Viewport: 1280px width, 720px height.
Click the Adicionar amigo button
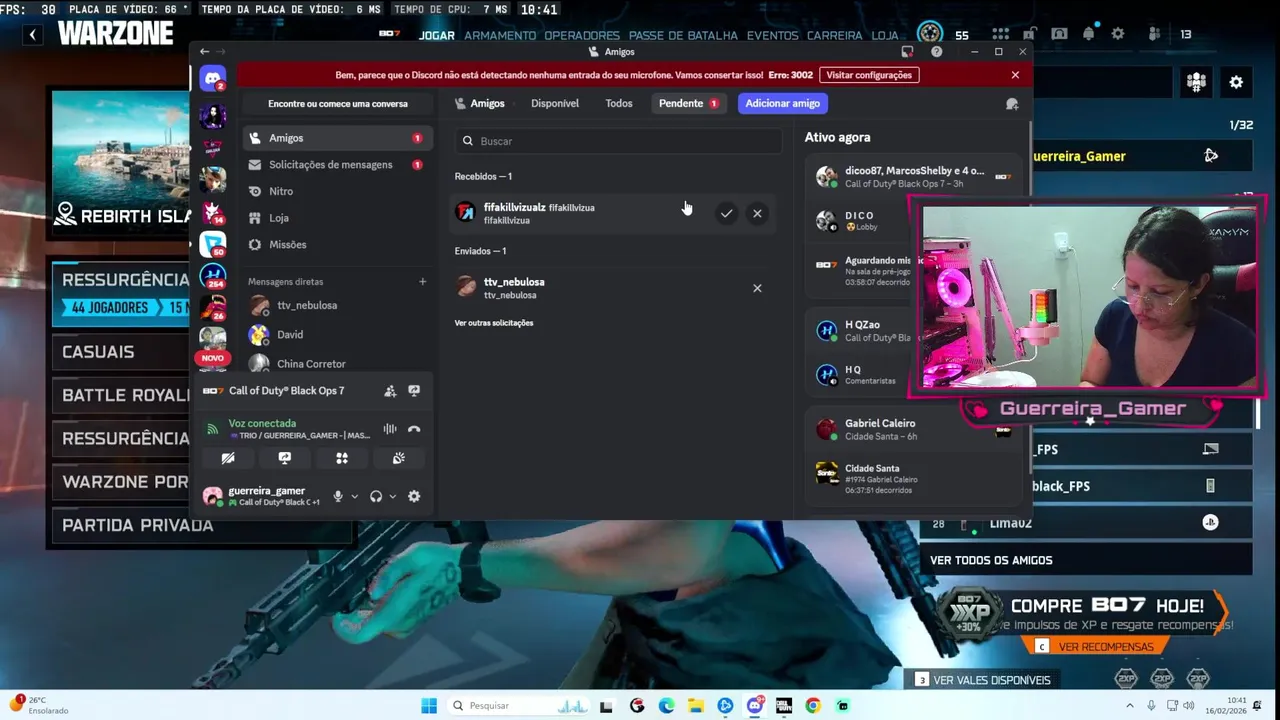point(783,104)
